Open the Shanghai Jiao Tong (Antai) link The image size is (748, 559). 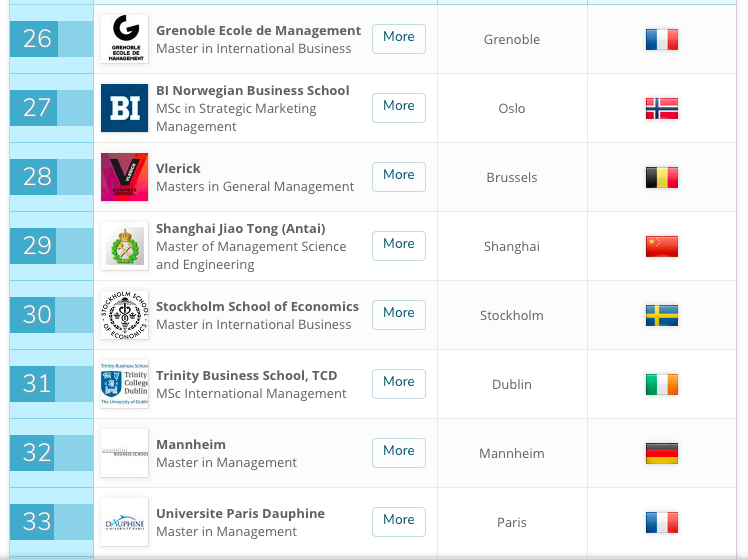pyautogui.click(x=240, y=228)
